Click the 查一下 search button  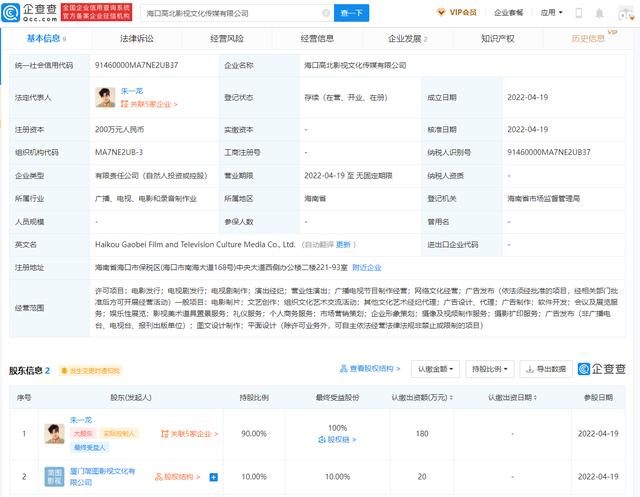(x=351, y=13)
